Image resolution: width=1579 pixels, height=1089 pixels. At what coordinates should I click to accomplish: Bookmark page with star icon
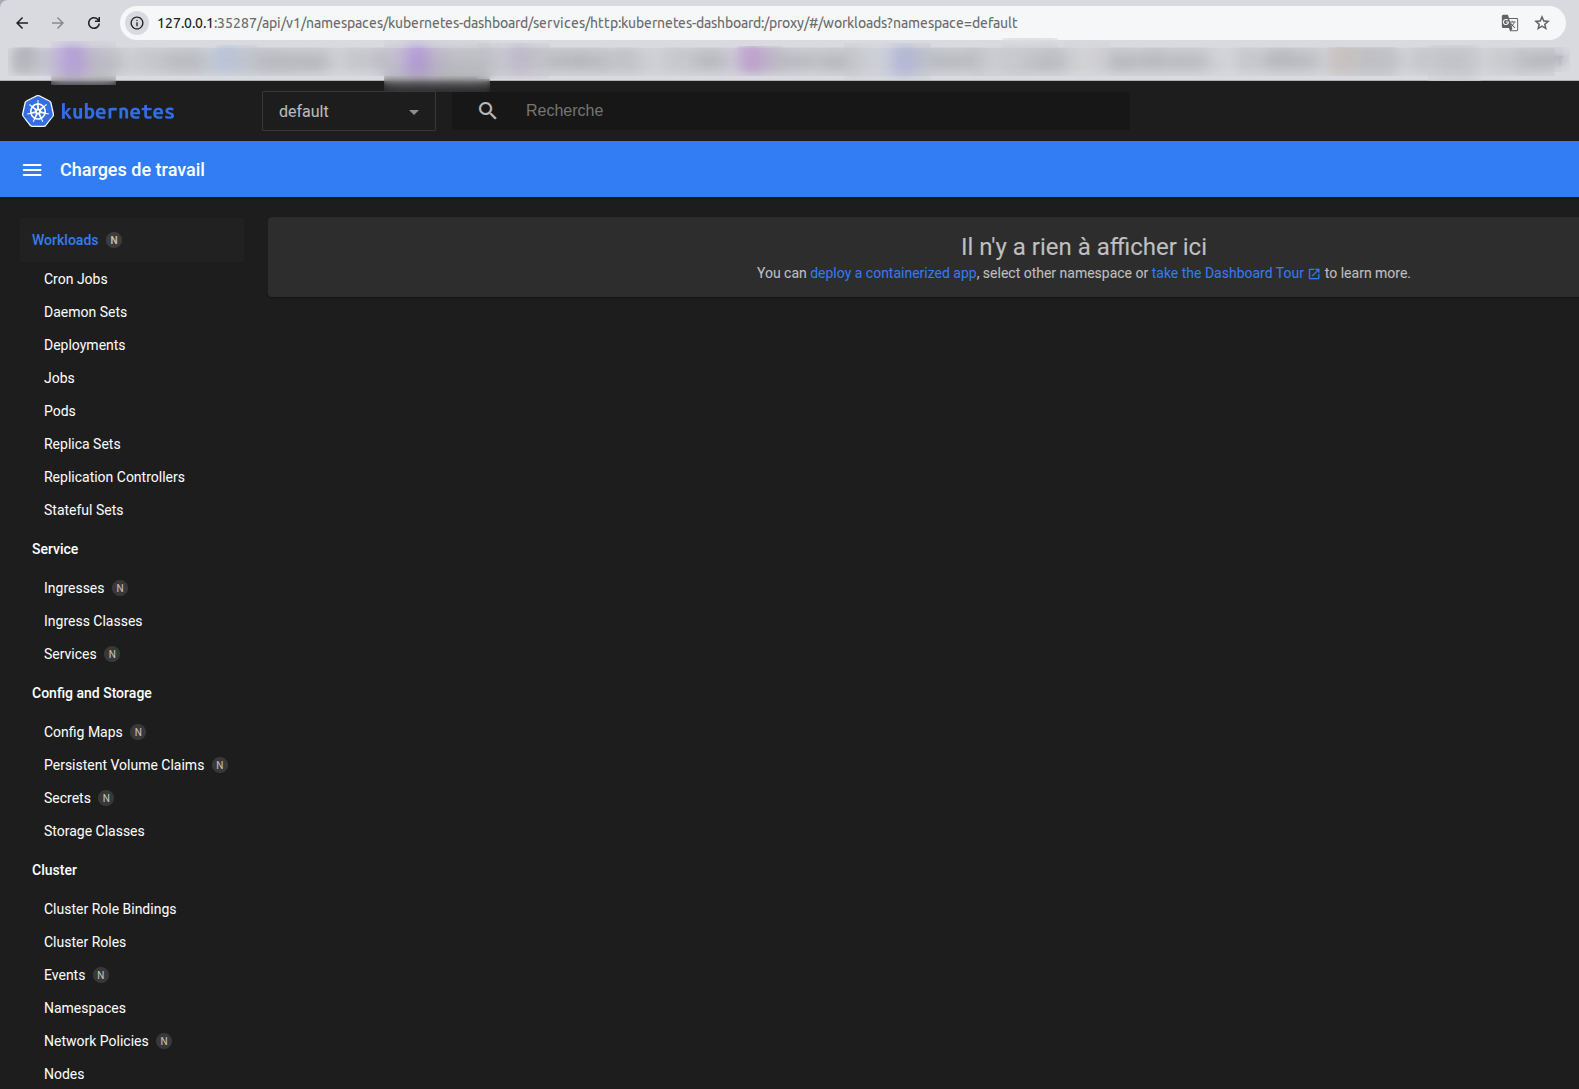point(1542,23)
